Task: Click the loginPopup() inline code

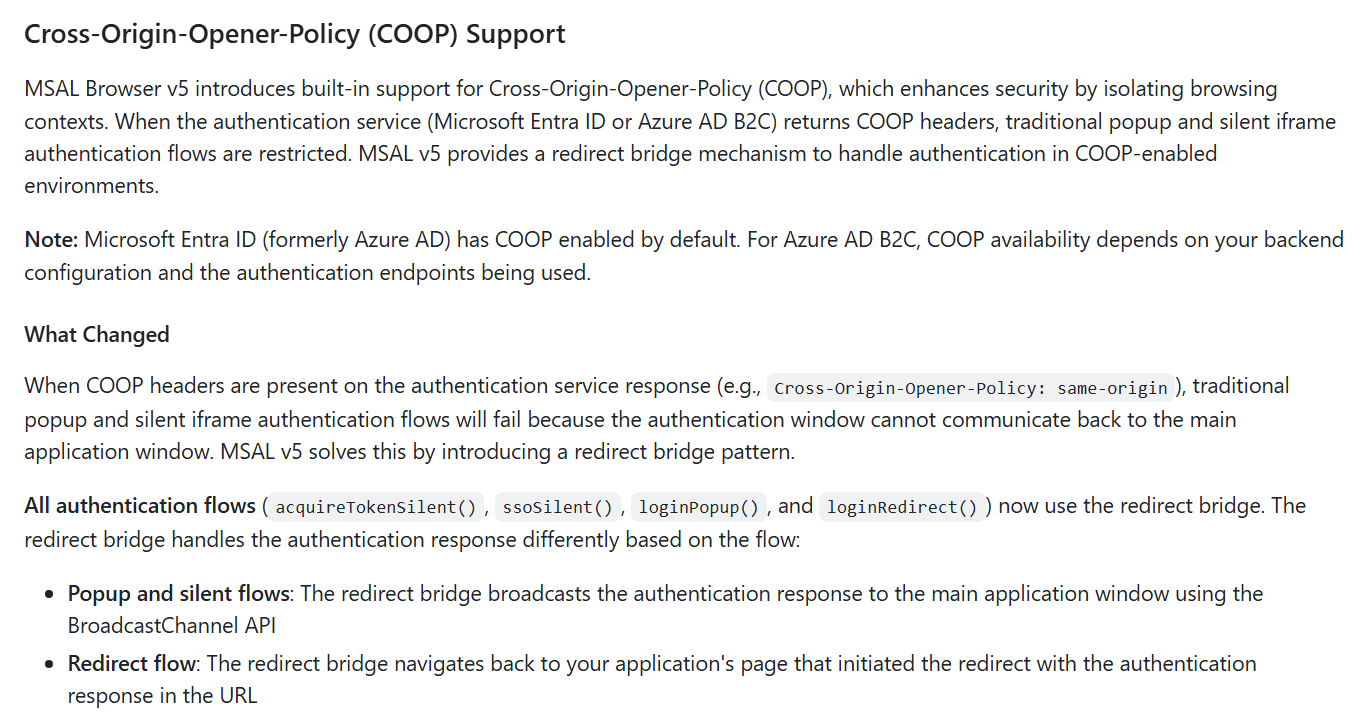Action: coord(699,507)
